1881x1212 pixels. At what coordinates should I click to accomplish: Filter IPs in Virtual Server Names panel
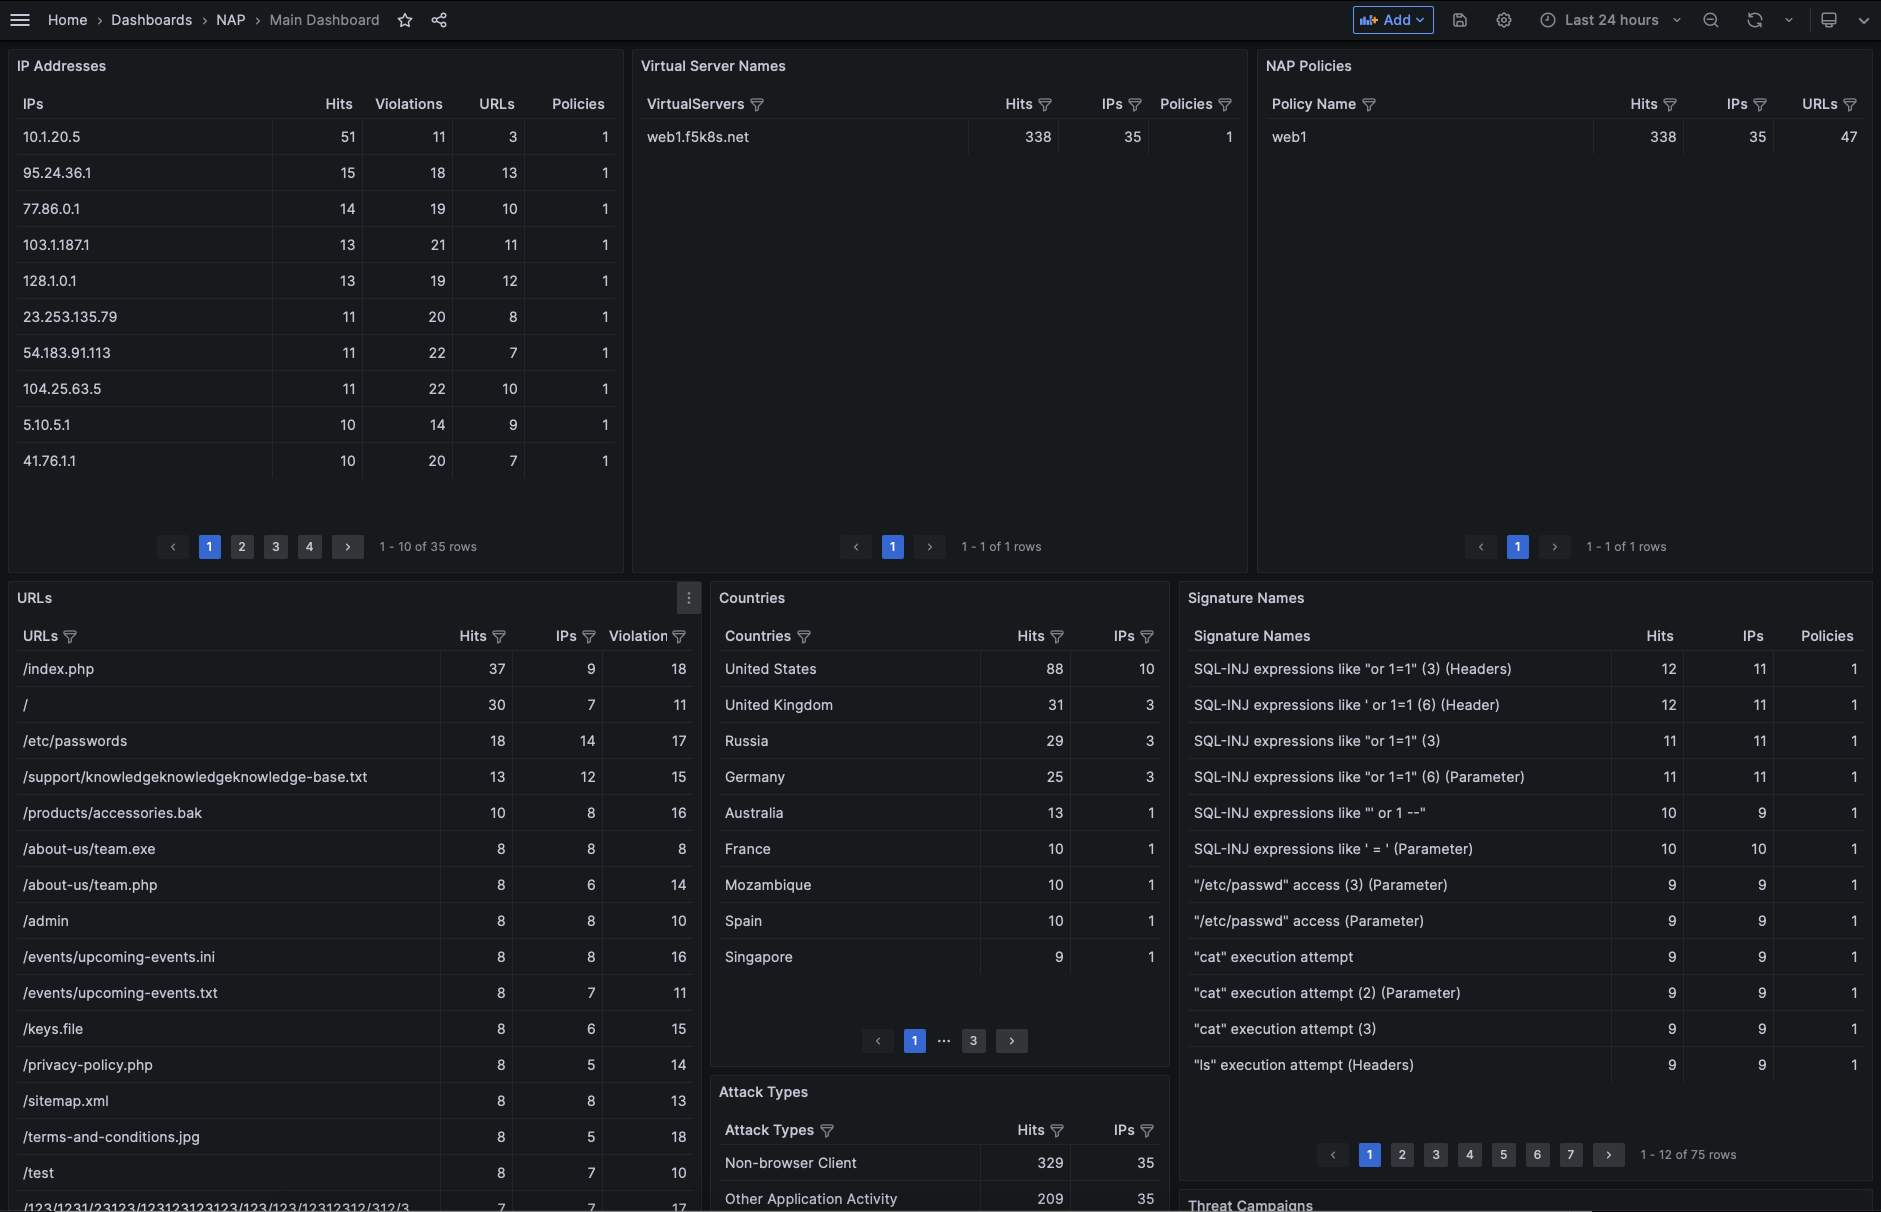click(1135, 104)
